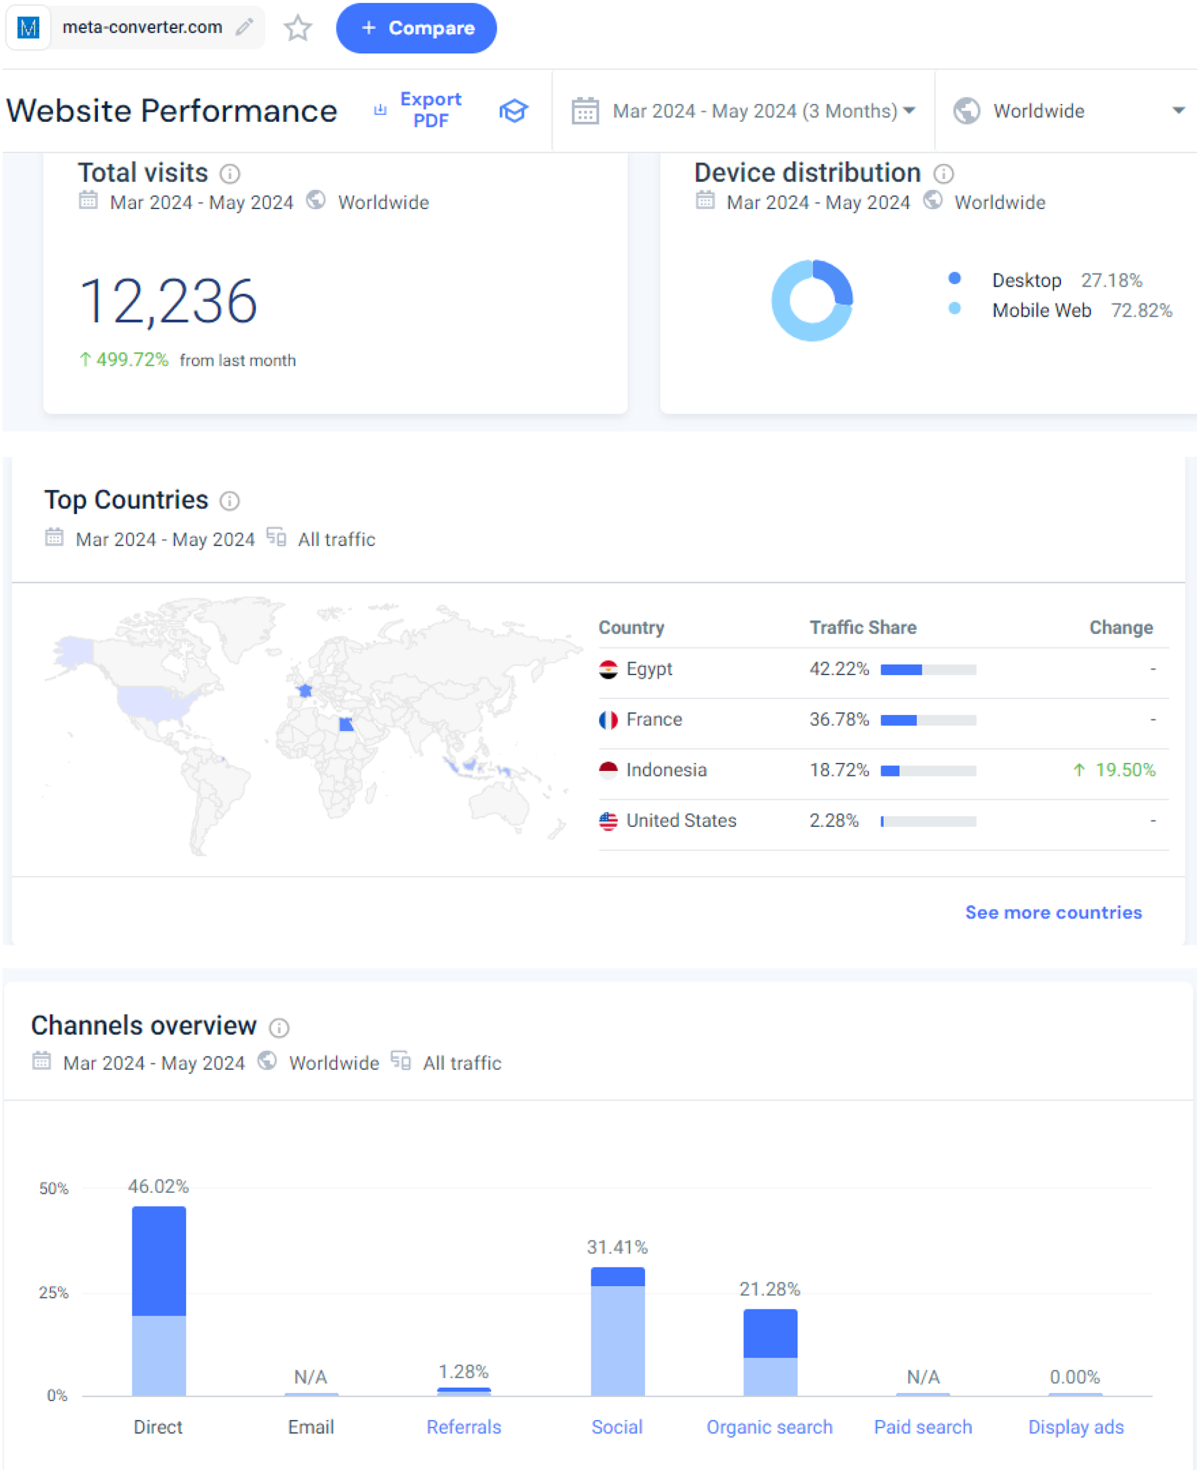
Task: Open the Referrals channel link
Action: point(464,1427)
